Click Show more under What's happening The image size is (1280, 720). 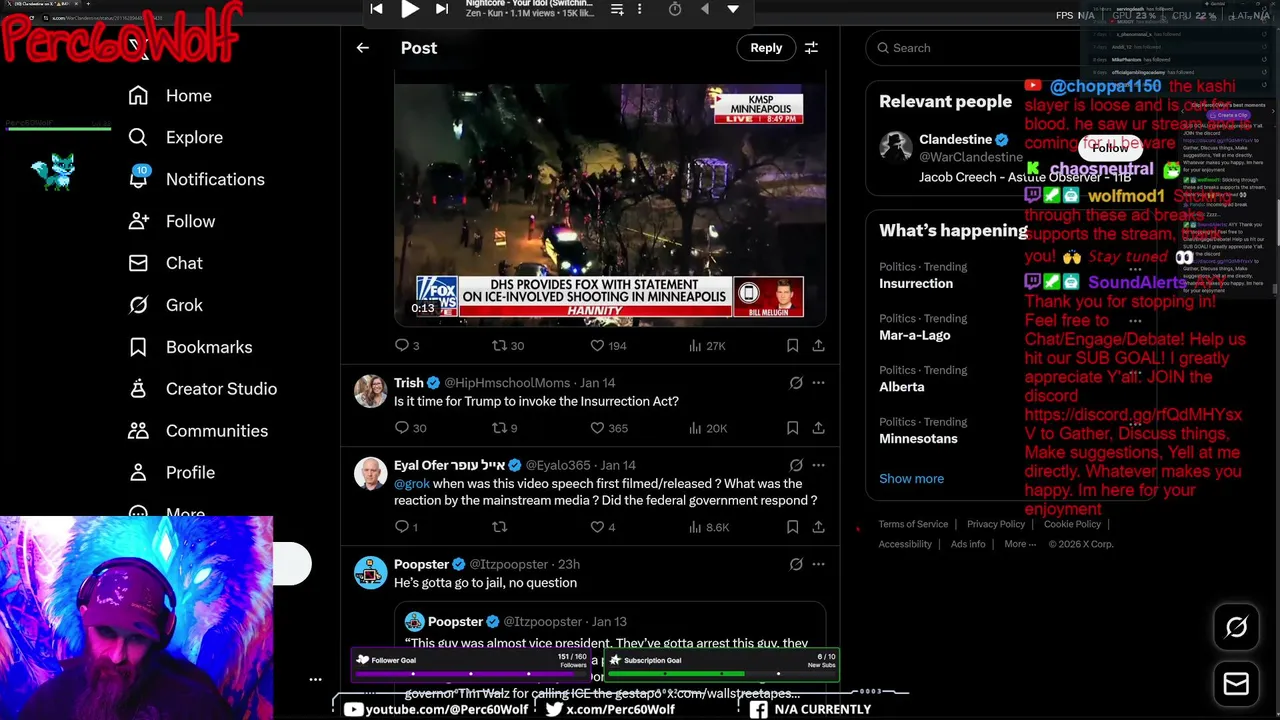tap(911, 479)
